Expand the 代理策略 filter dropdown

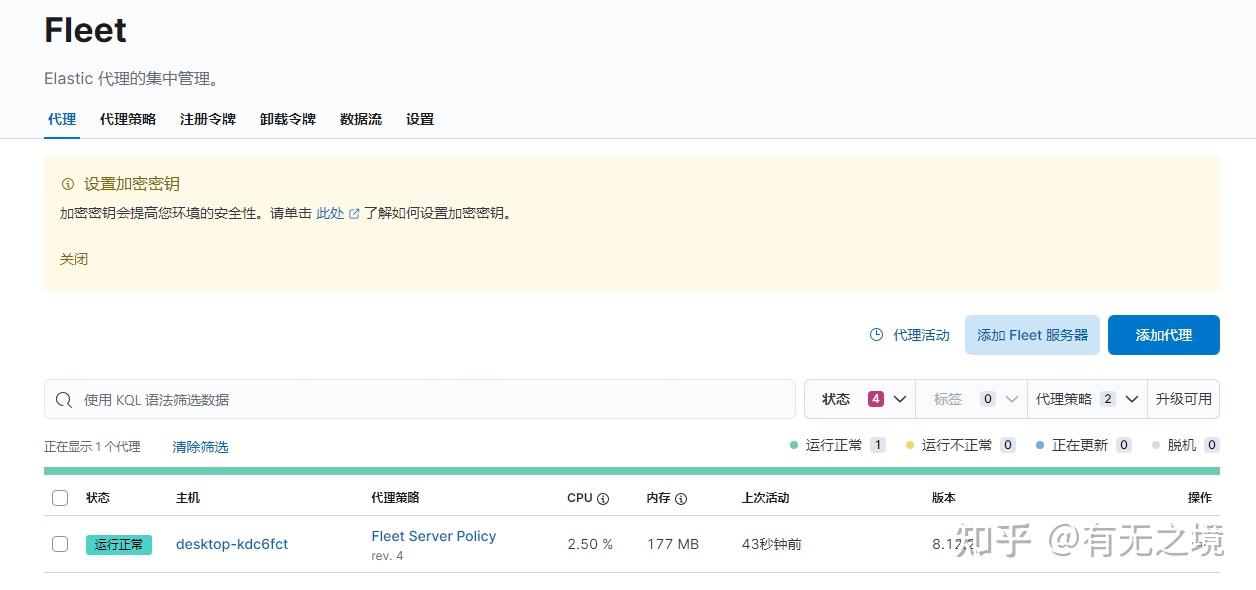point(1091,398)
